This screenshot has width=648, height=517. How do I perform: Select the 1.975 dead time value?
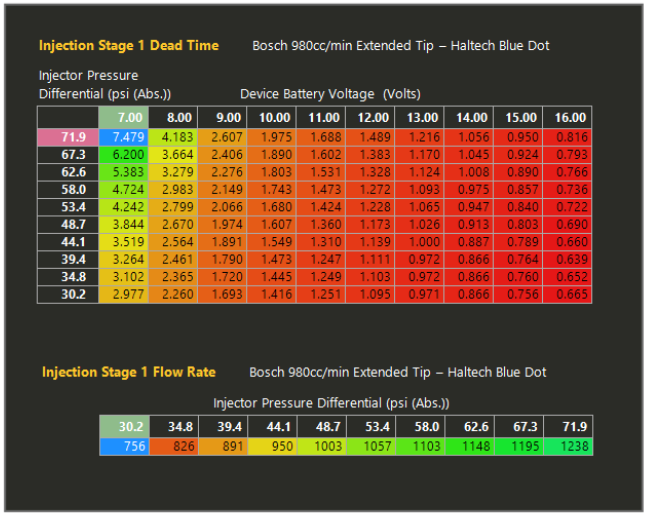point(272,137)
